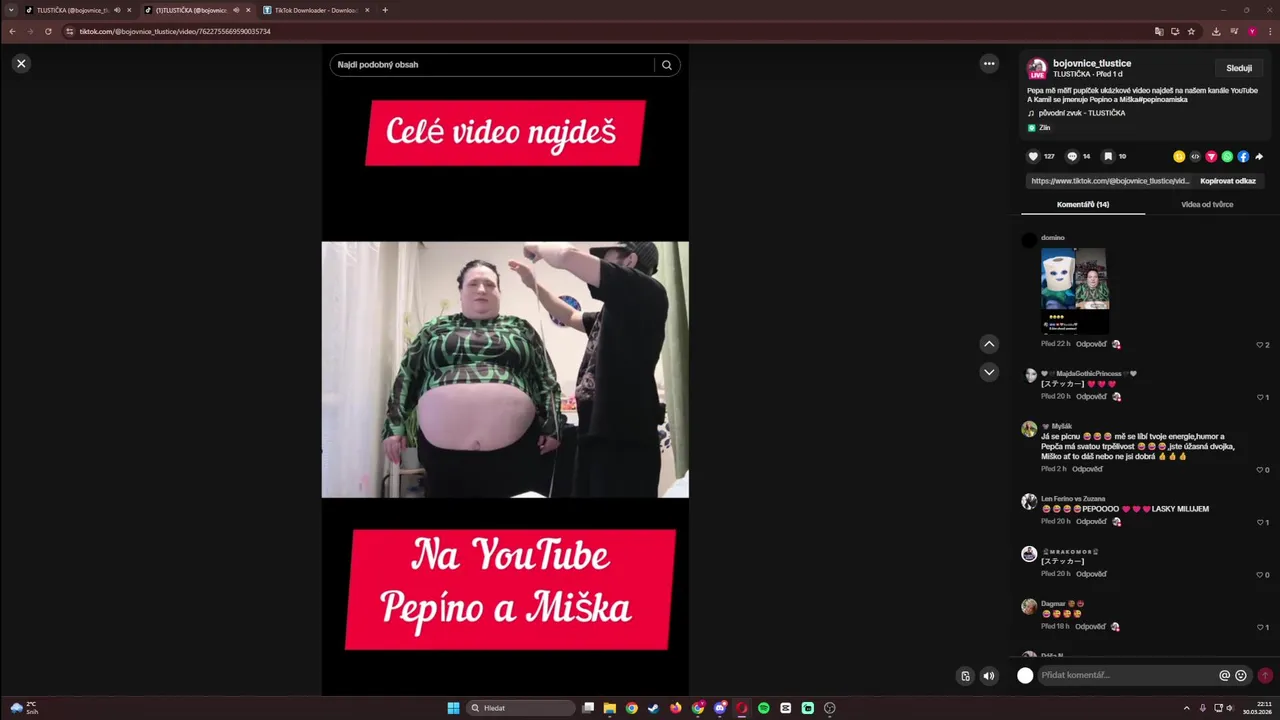Open a new browser tab with plus

(x=385, y=10)
